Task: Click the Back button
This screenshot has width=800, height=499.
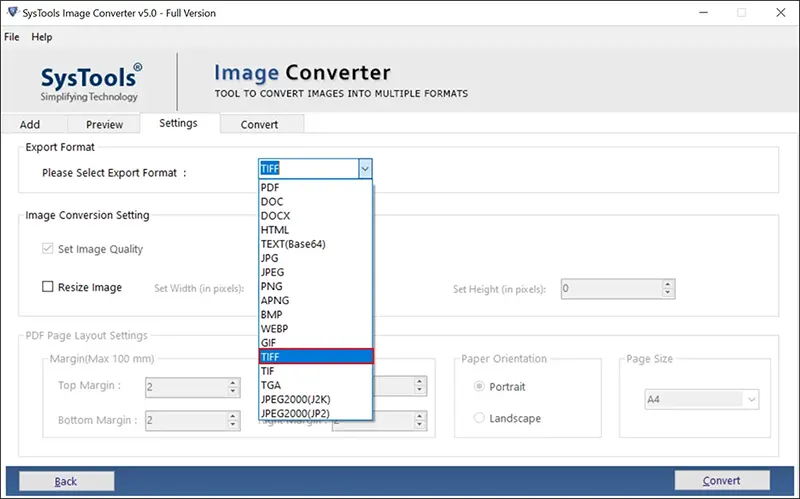Action: [x=66, y=481]
